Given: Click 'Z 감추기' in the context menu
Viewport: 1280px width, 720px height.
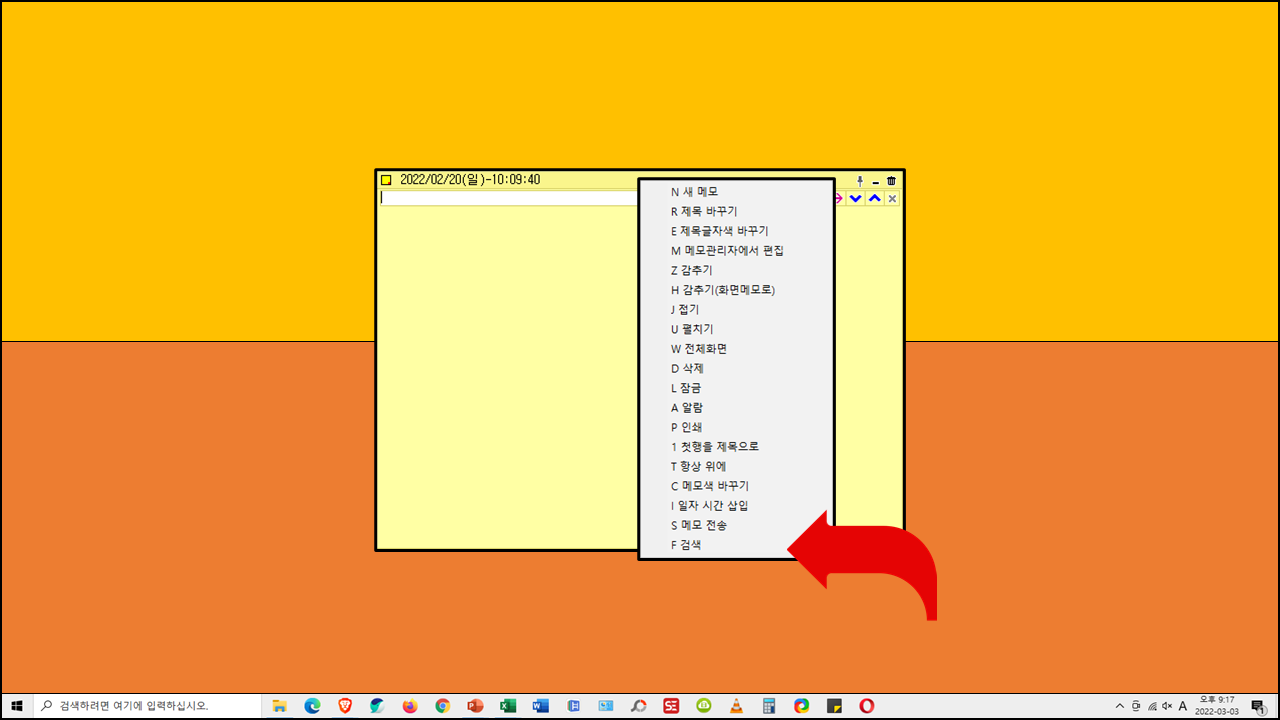Looking at the screenshot, I should [x=736, y=270].
